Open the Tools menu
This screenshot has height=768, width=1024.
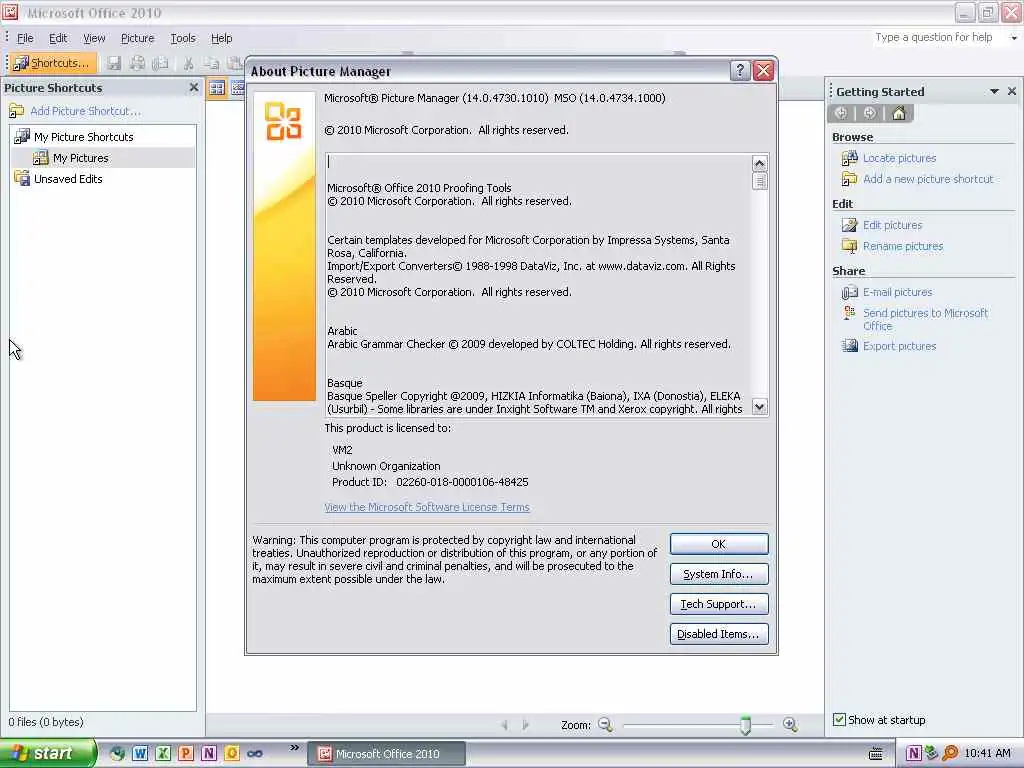(183, 38)
